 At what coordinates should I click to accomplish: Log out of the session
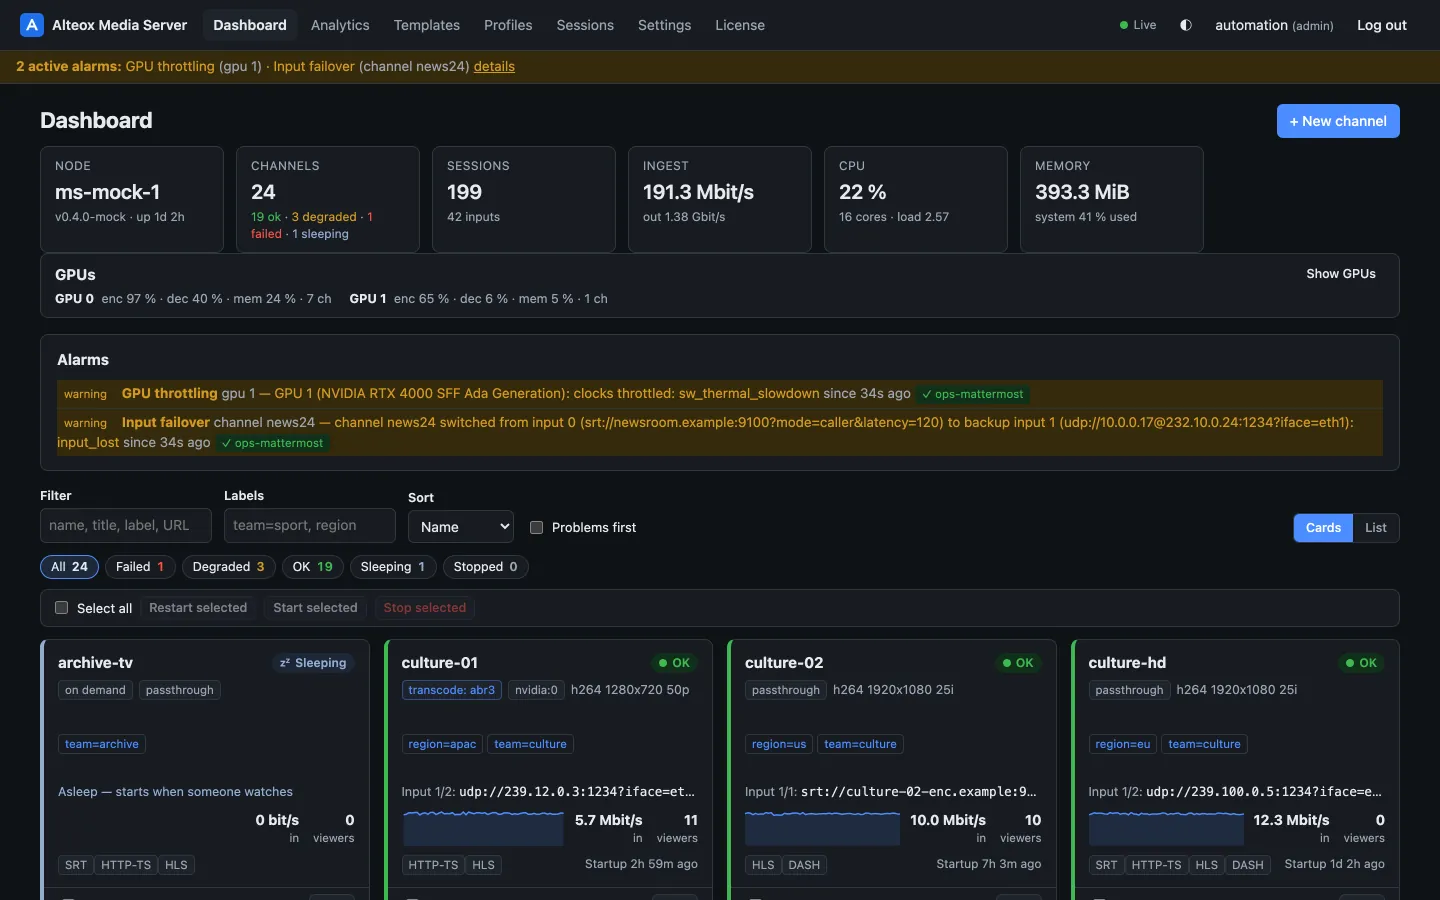click(1382, 25)
